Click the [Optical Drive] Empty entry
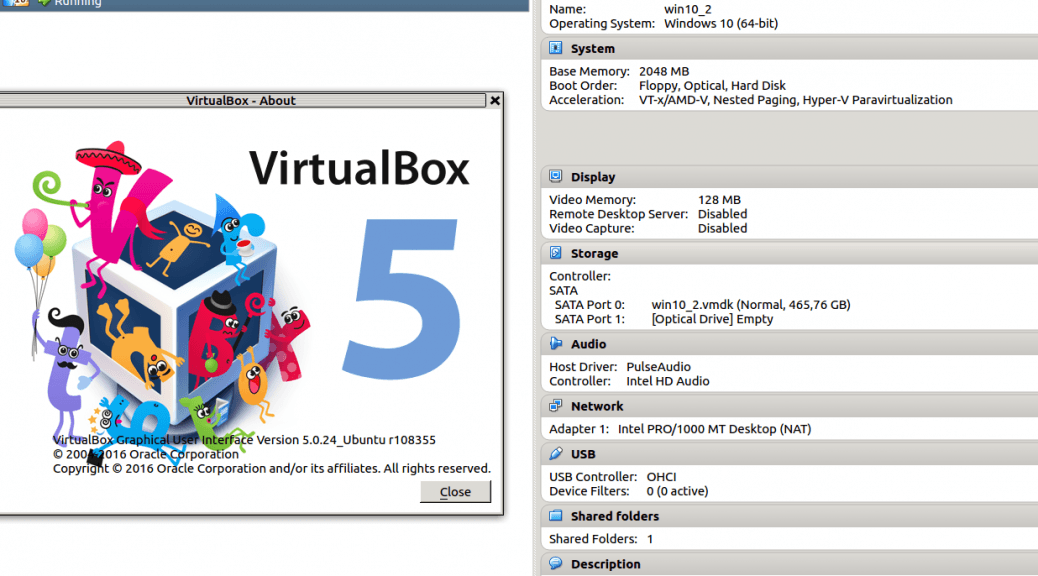The width and height of the screenshot is (1038, 576). click(712, 319)
